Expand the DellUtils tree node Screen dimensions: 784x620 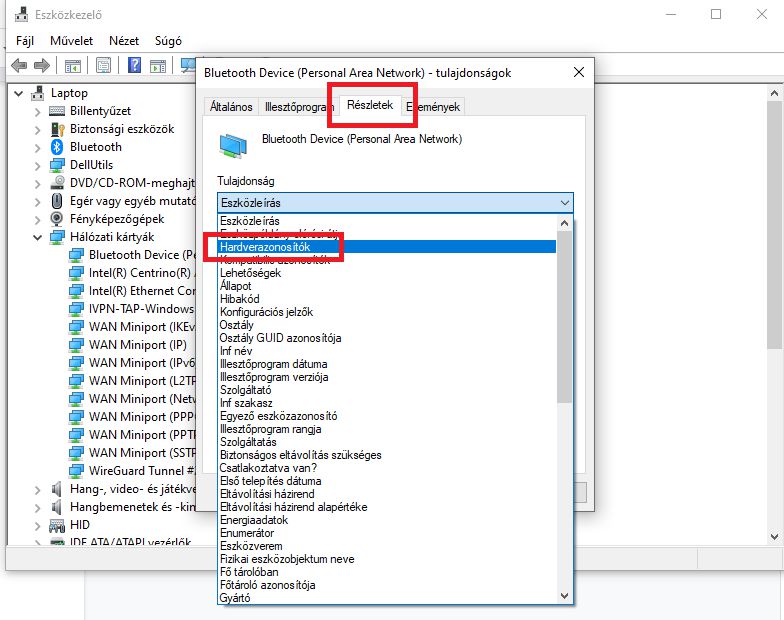(38, 165)
